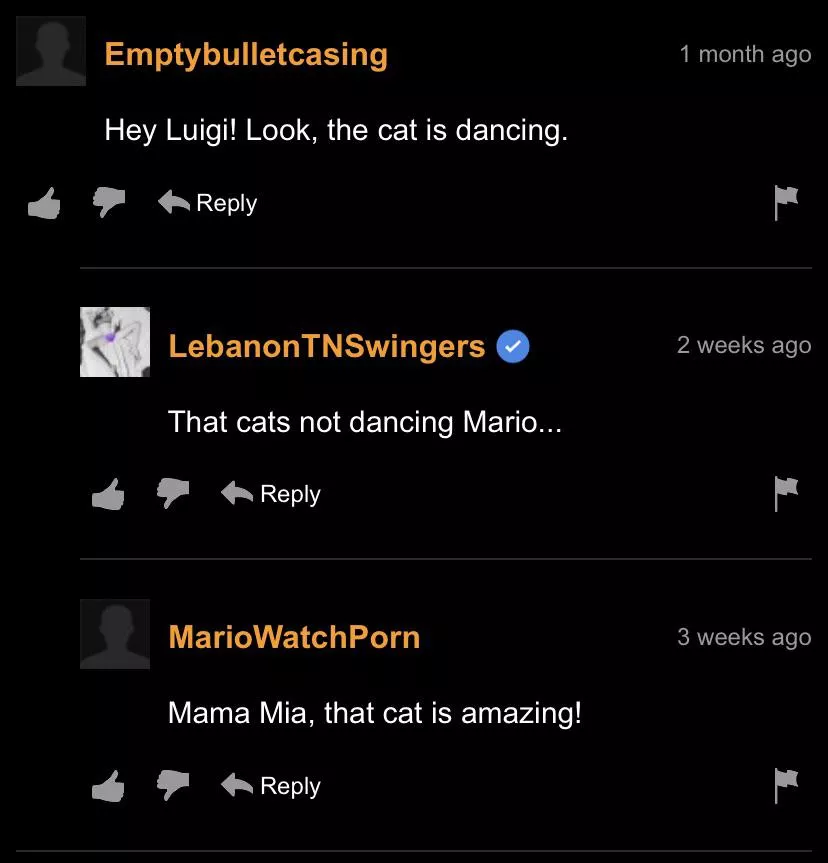Reply to Emptybulletcasing's comment
Screen dimensions: 828x863
[208, 203]
